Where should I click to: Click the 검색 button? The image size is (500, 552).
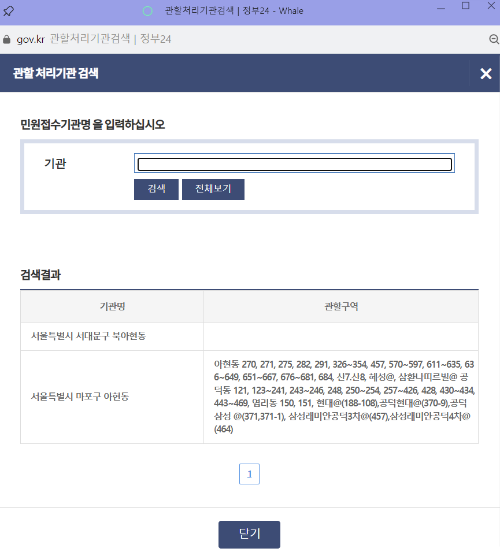(x=156, y=189)
